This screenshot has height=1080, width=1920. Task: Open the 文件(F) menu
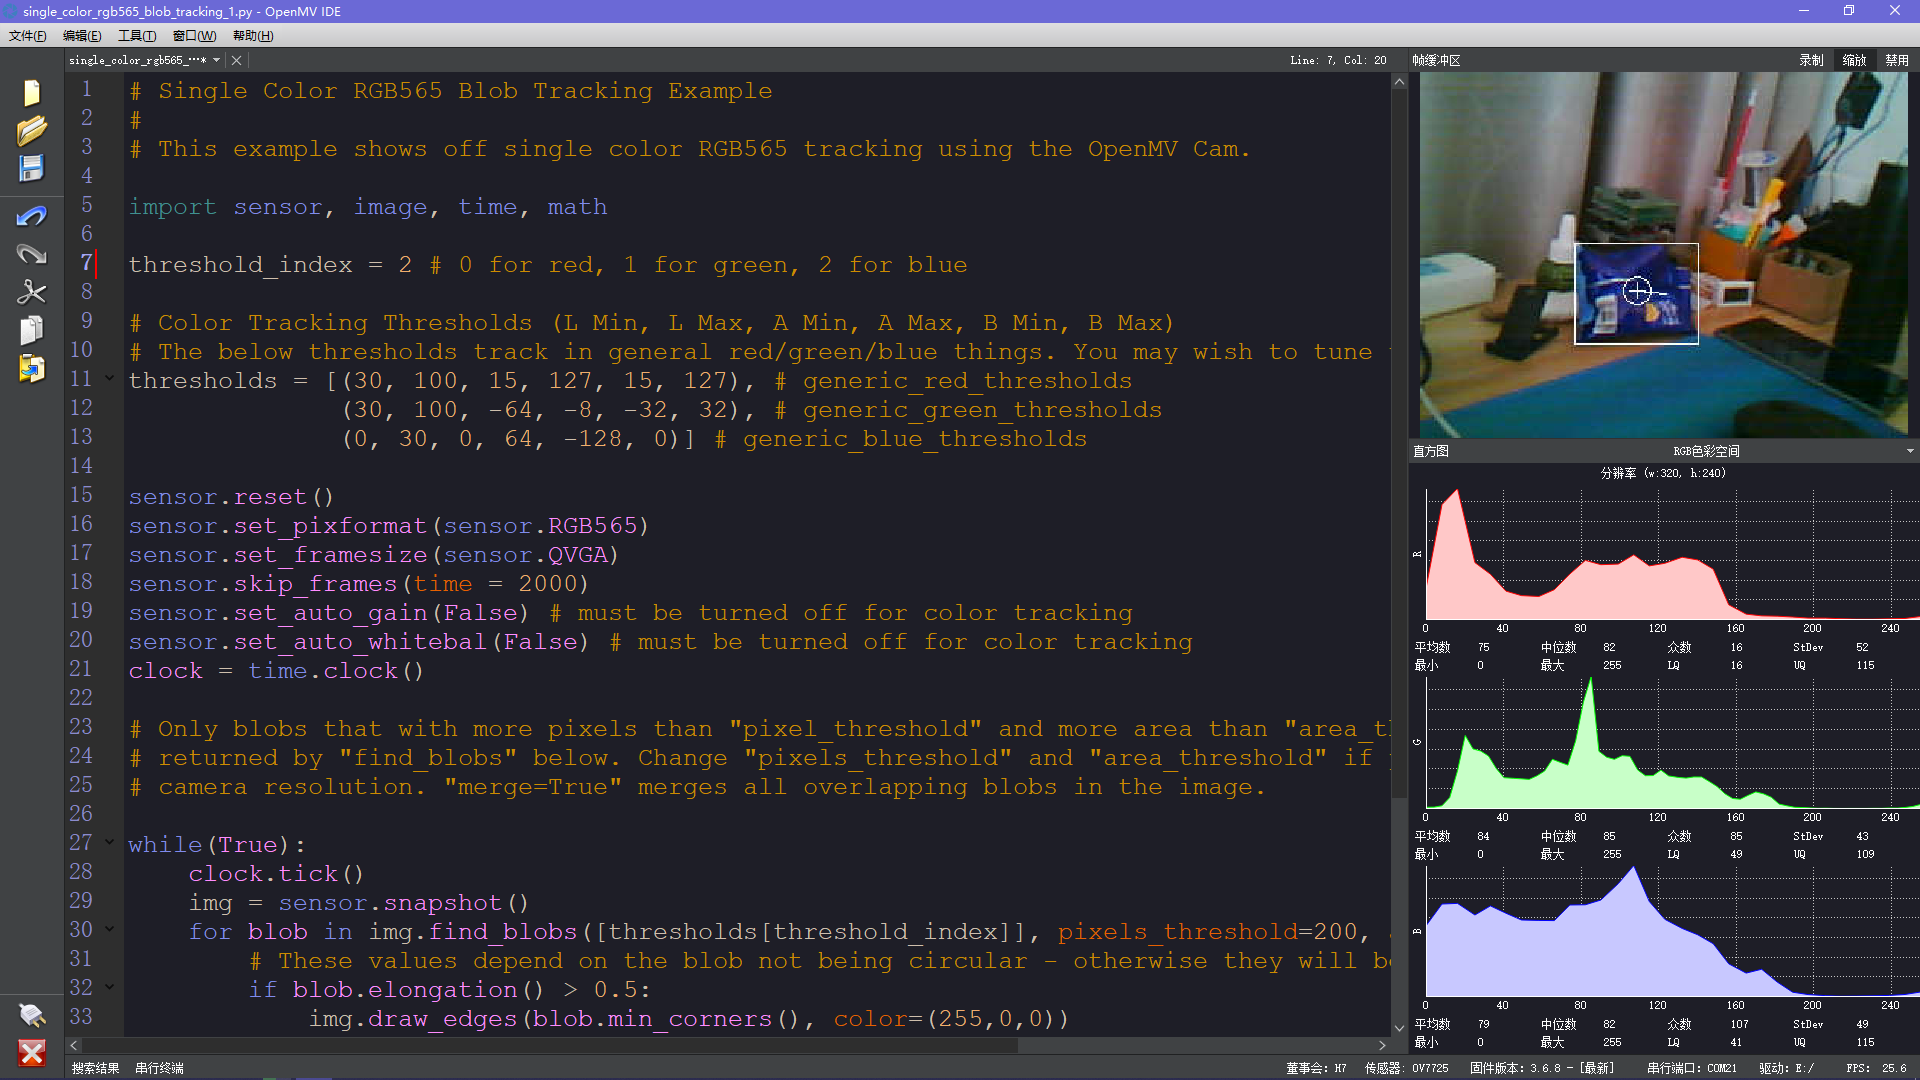click(27, 36)
